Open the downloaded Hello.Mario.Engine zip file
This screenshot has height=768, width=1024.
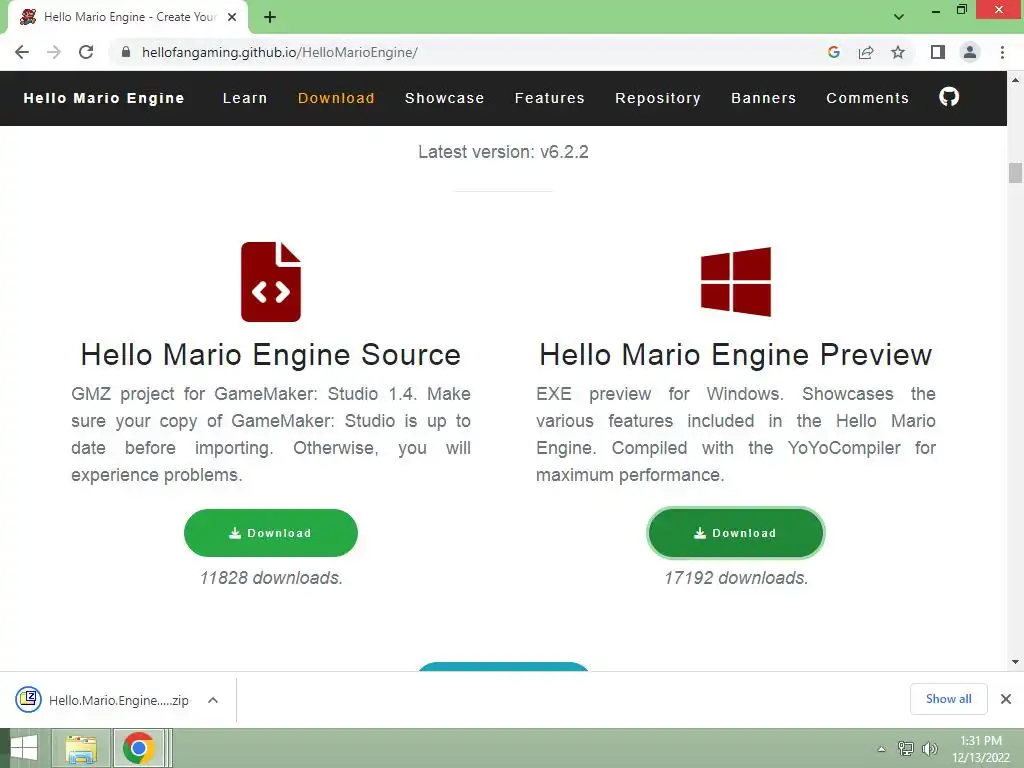[x=102, y=700]
